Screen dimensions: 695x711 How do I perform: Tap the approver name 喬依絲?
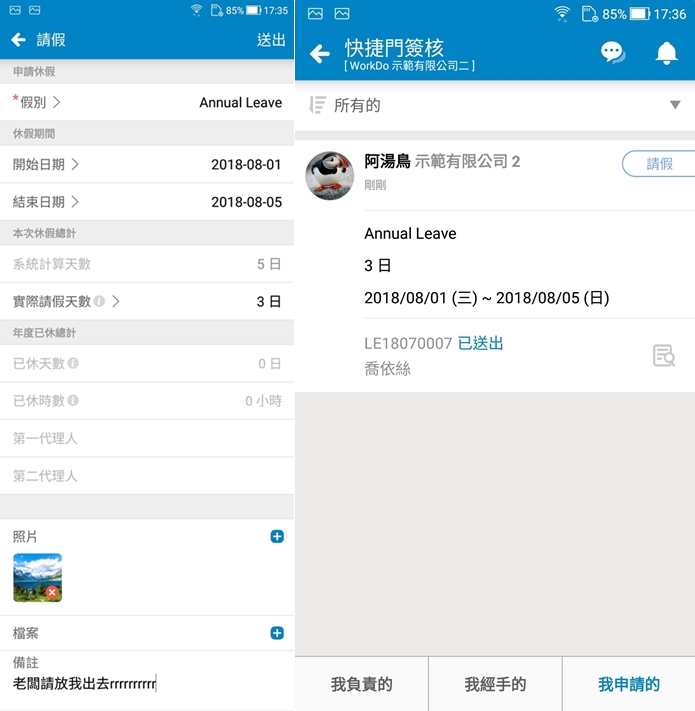coord(388,369)
